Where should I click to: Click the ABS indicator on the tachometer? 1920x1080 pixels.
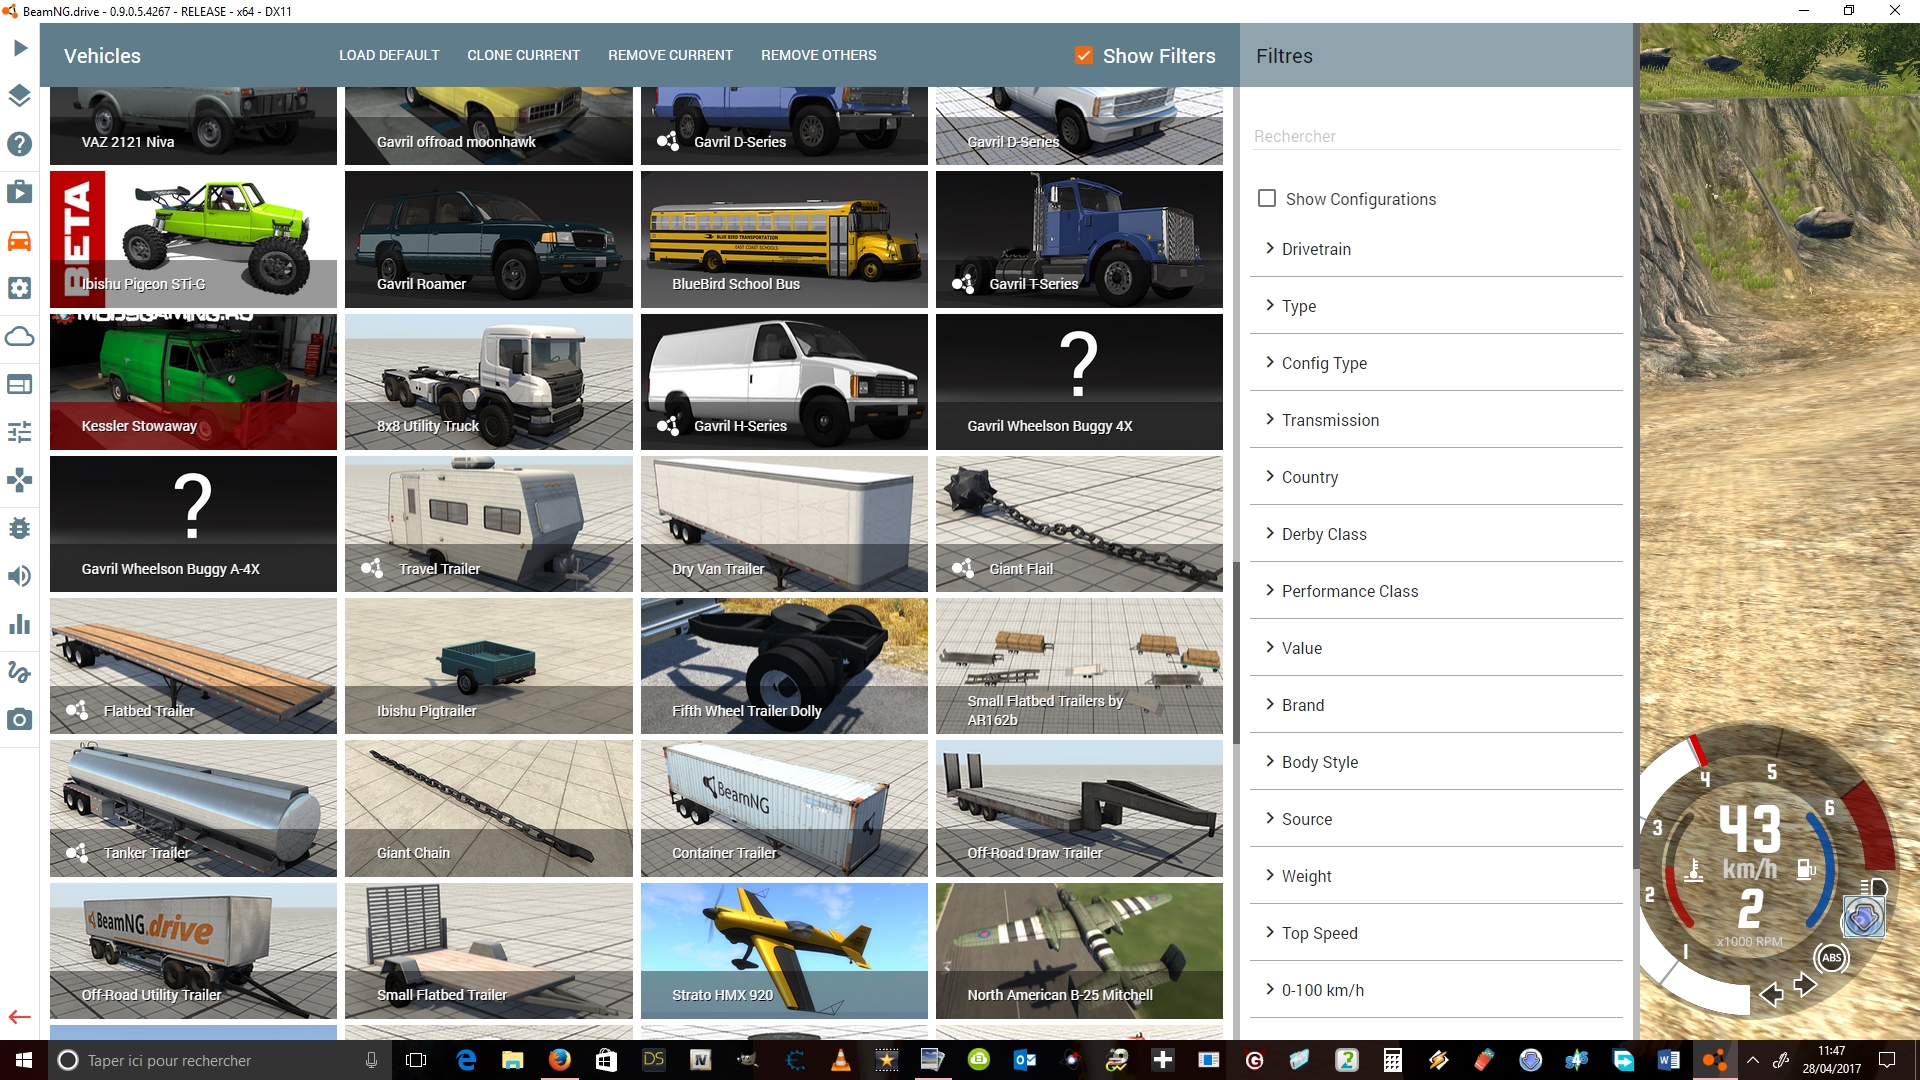click(x=1831, y=958)
